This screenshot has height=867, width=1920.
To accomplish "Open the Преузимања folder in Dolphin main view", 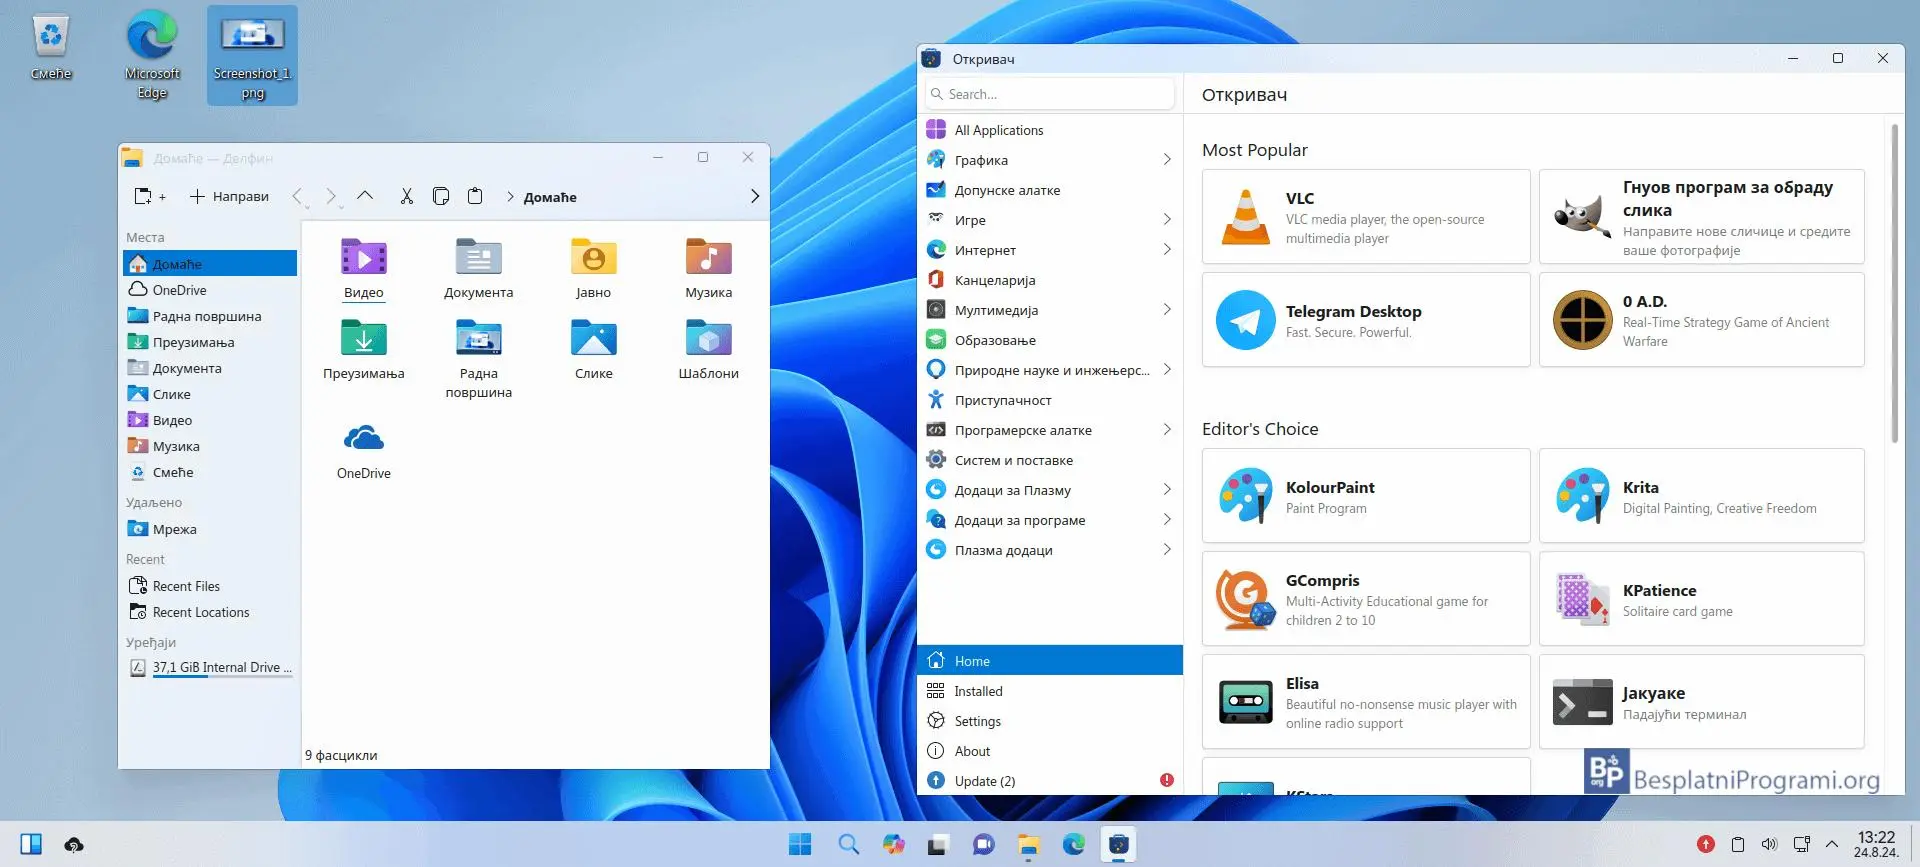I will (364, 339).
